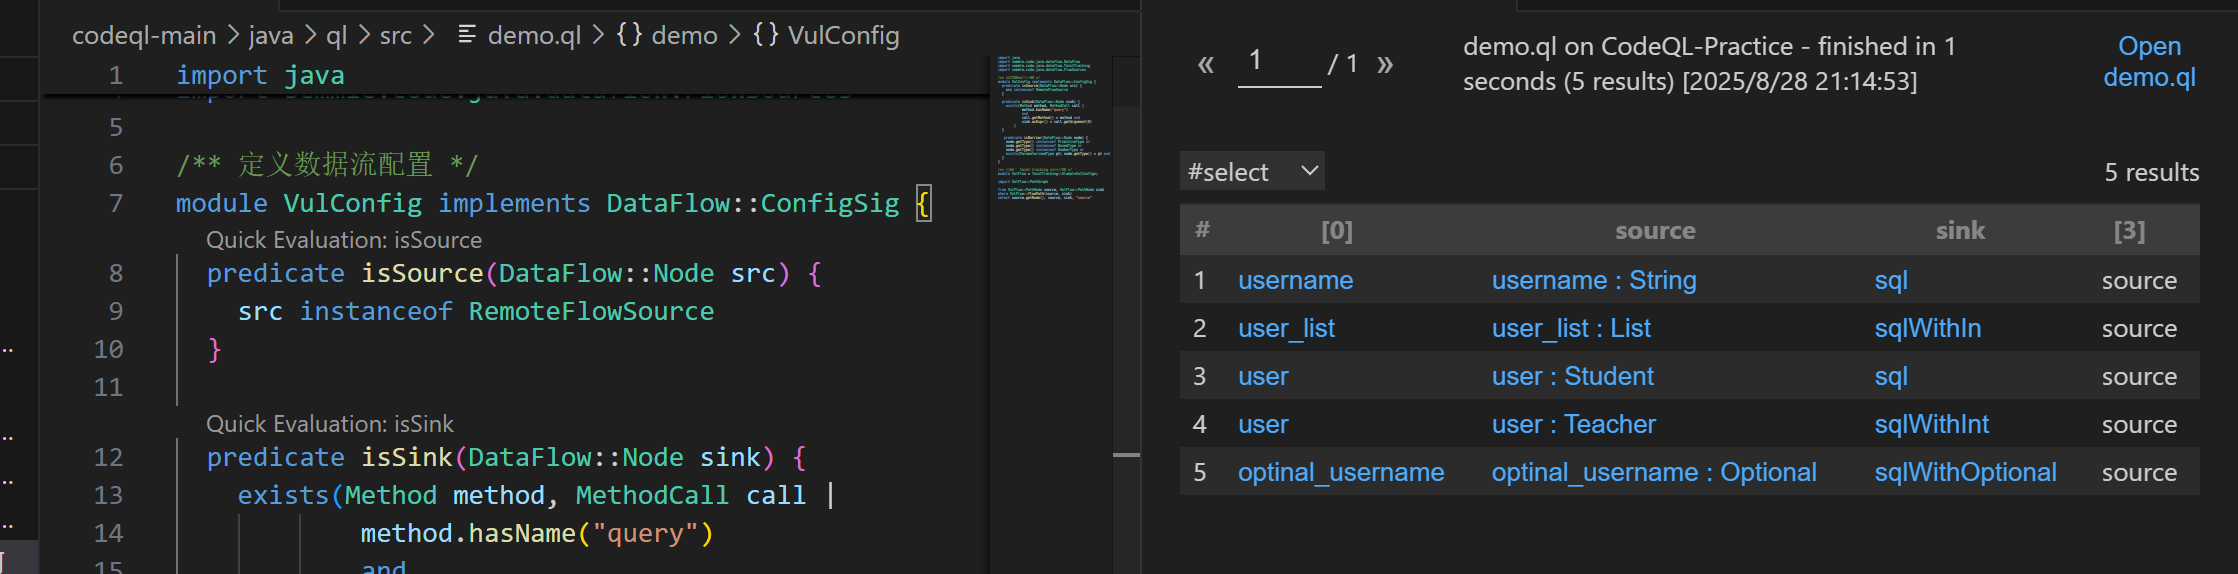Open sql sink link in row 3
The width and height of the screenshot is (2238, 574).
point(1891,376)
